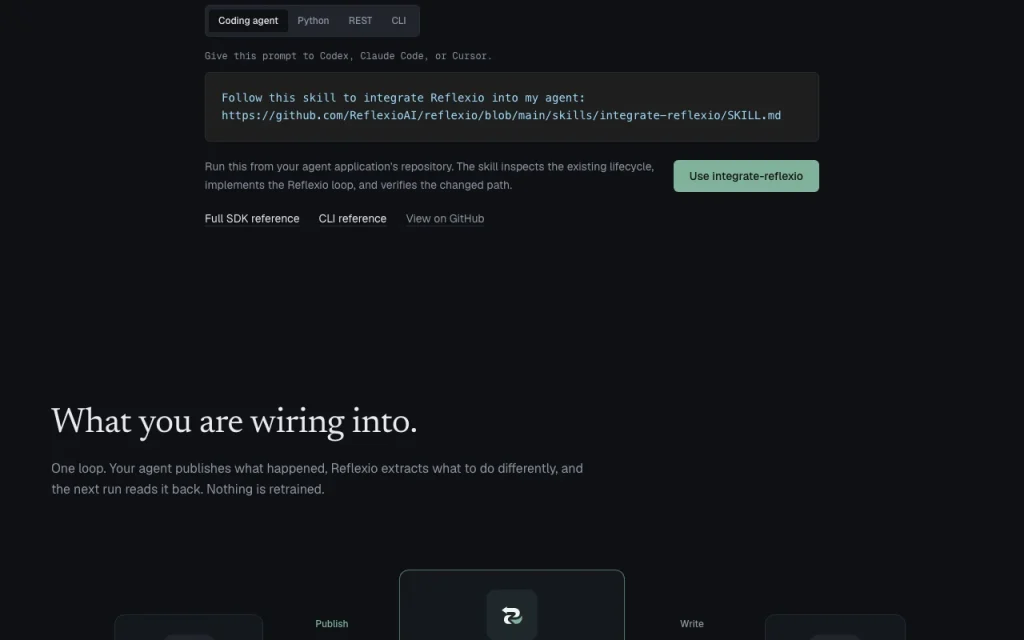Switch to the CLI tab
This screenshot has height=640, width=1024.
(x=398, y=21)
